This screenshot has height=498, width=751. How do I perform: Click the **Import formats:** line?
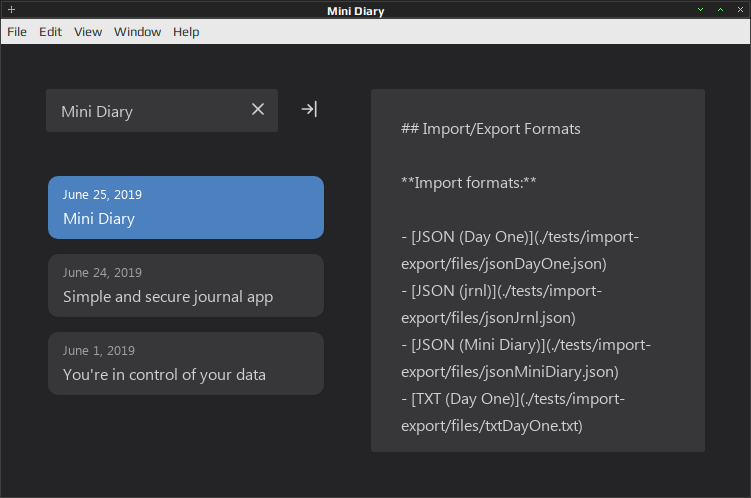(468, 183)
